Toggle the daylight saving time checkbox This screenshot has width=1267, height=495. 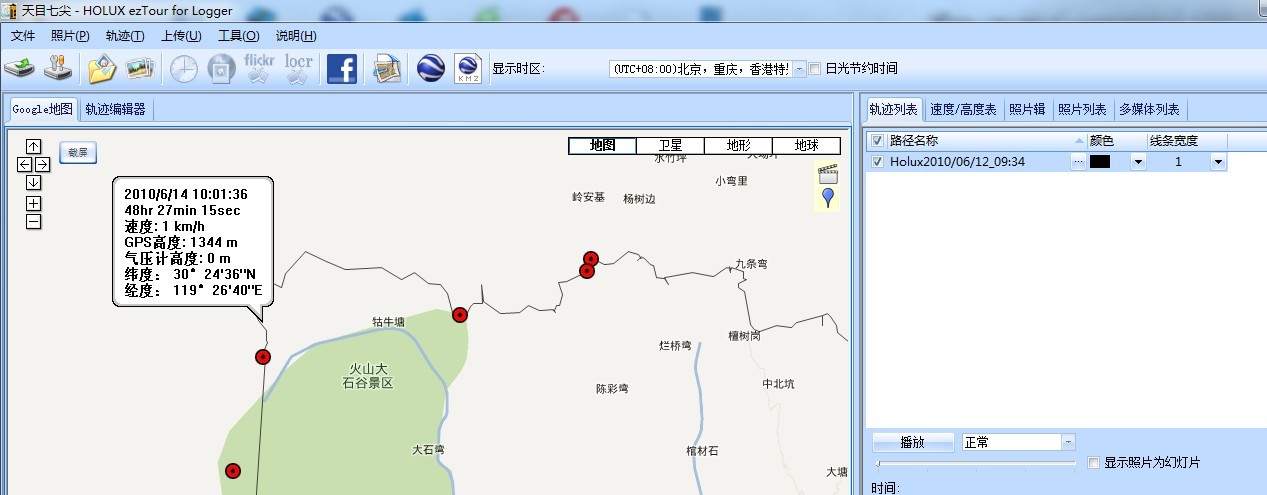[815, 69]
